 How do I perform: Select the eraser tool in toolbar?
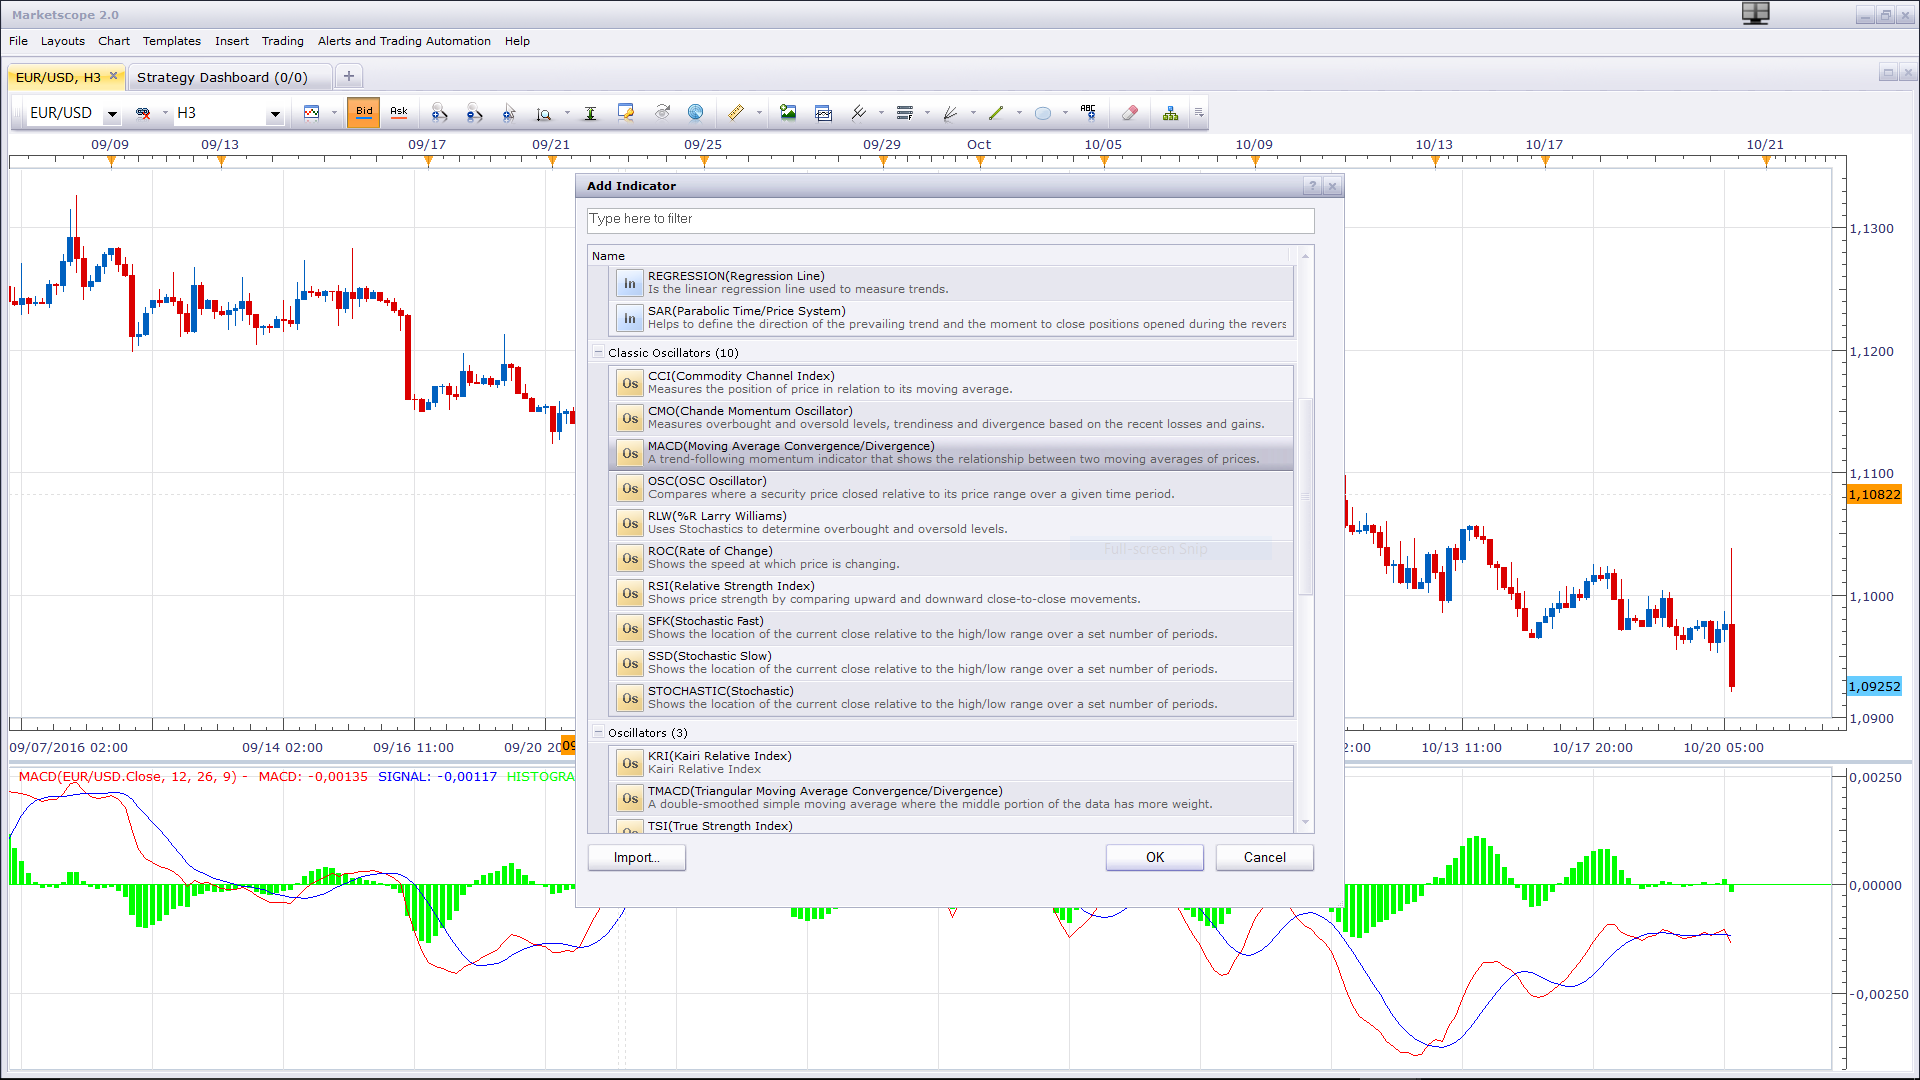point(1130,113)
